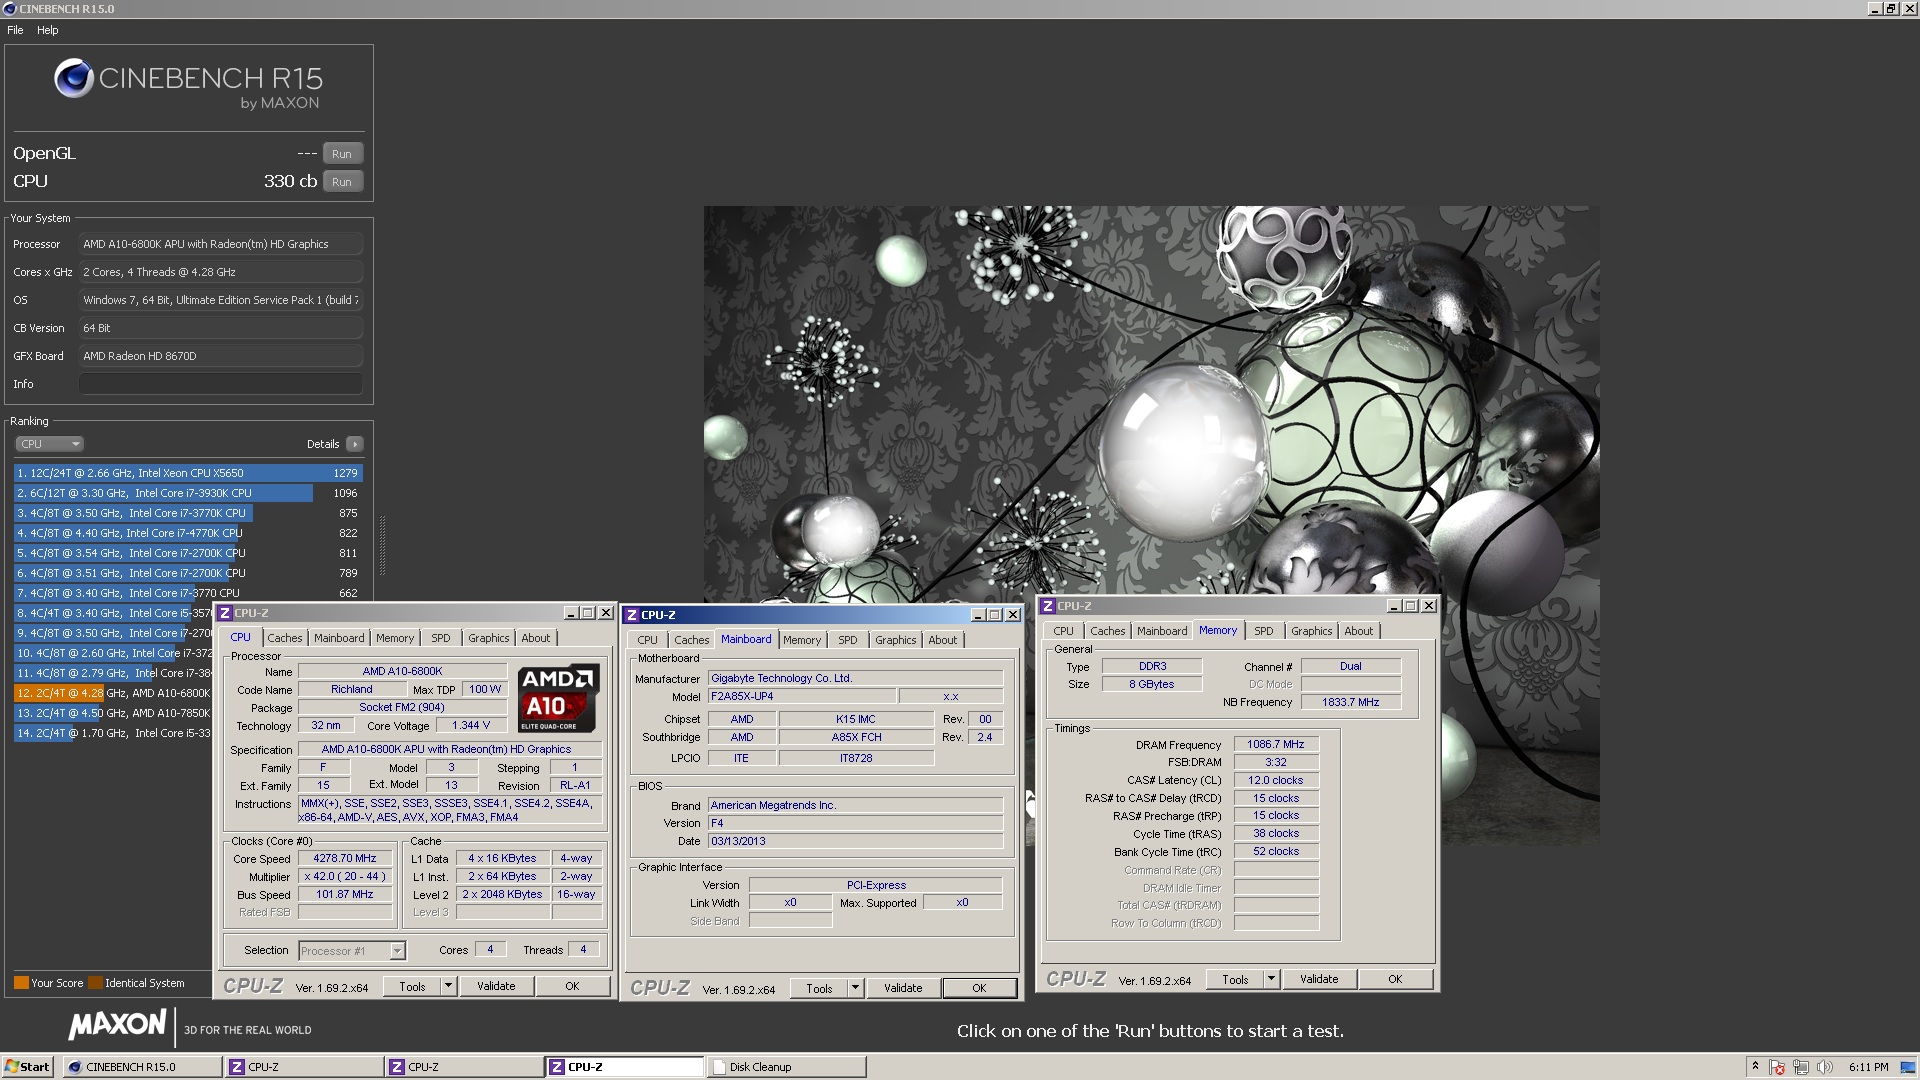Click the AMD A10 logo image
This screenshot has height=1080, width=1920.
click(559, 698)
